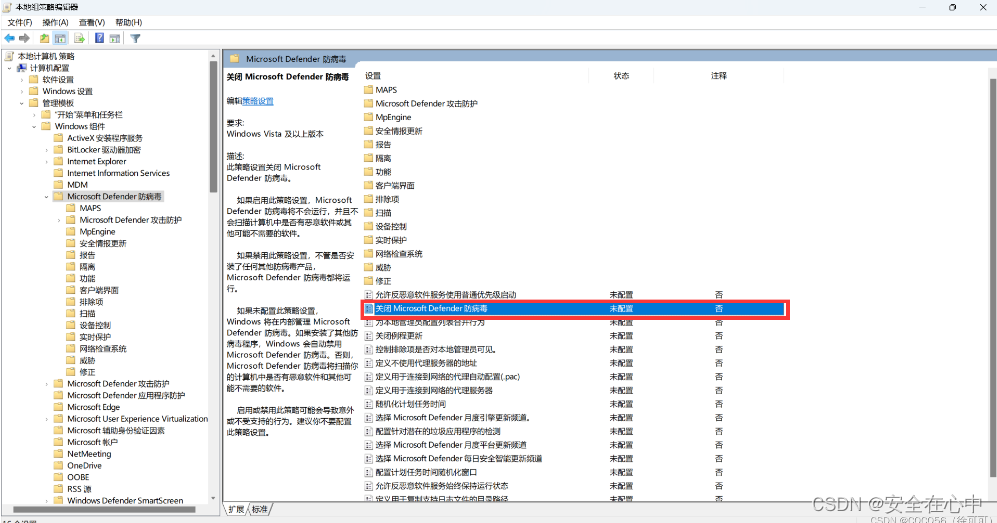The height and width of the screenshot is (523, 997).
Task: Select the 关闭例程更新 policy
Action: (398, 336)
